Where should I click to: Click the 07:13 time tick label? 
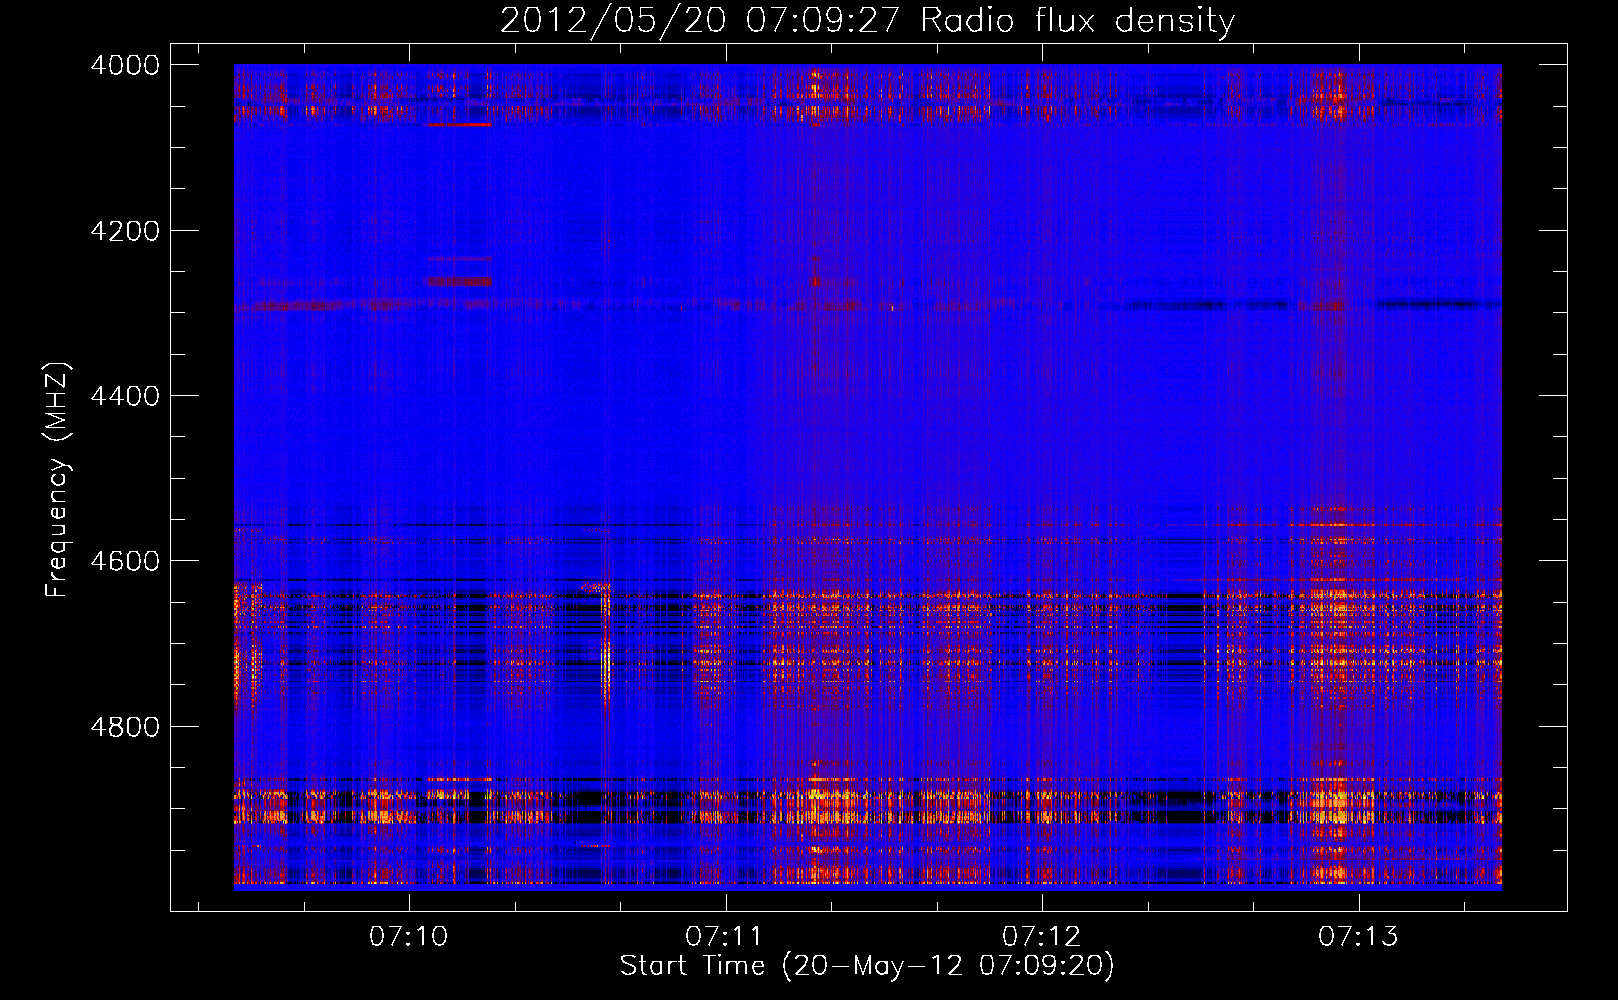1357,937
